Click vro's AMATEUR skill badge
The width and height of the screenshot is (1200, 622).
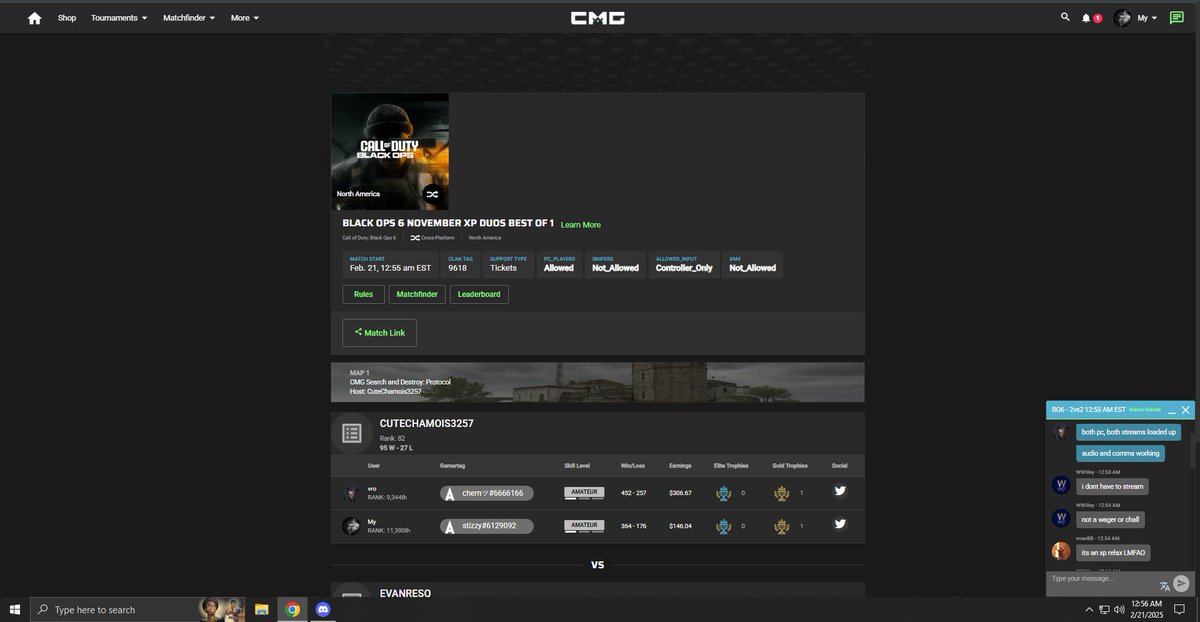585,493
